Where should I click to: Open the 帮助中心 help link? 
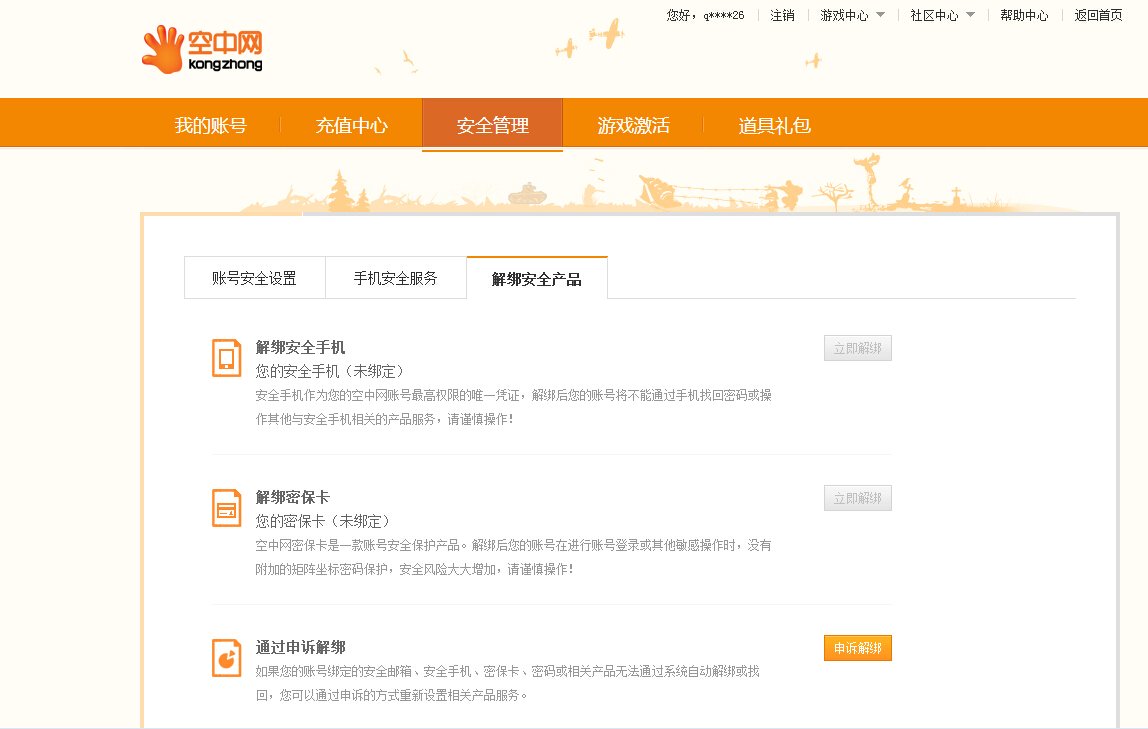pos(1023,15)
